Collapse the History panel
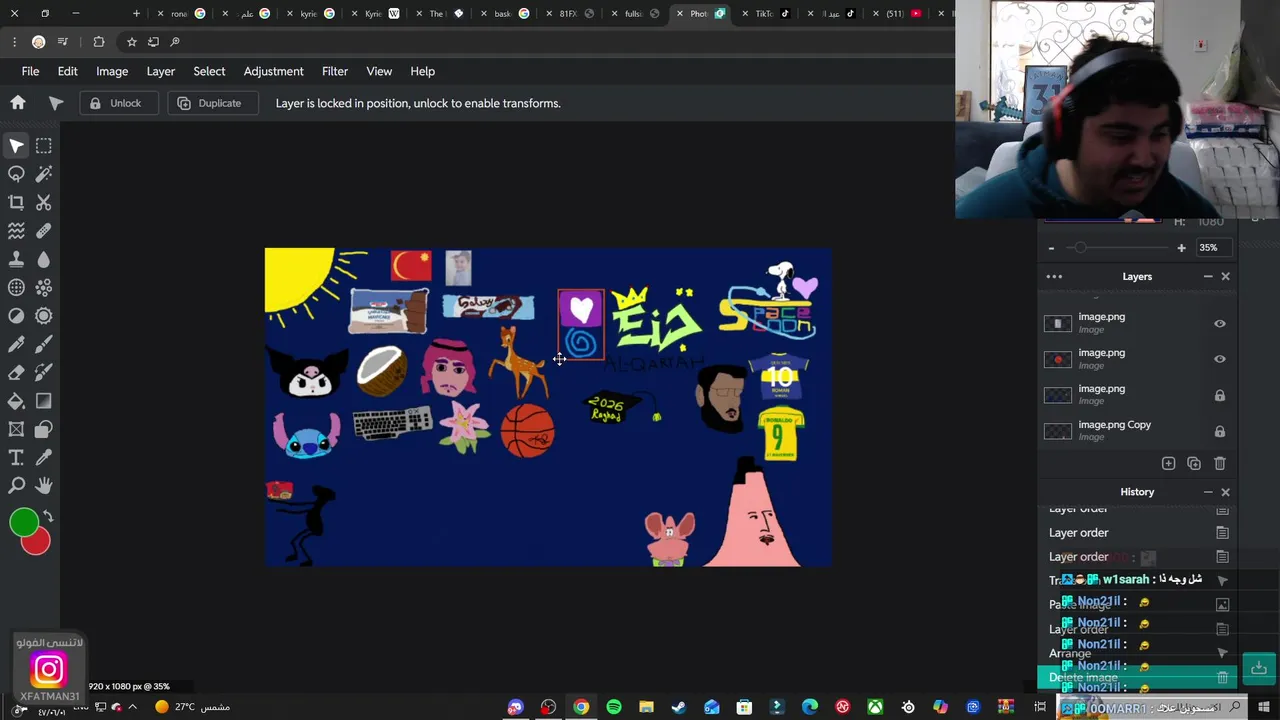Viewport: 1280px width, 720px height. [1208, 492]
